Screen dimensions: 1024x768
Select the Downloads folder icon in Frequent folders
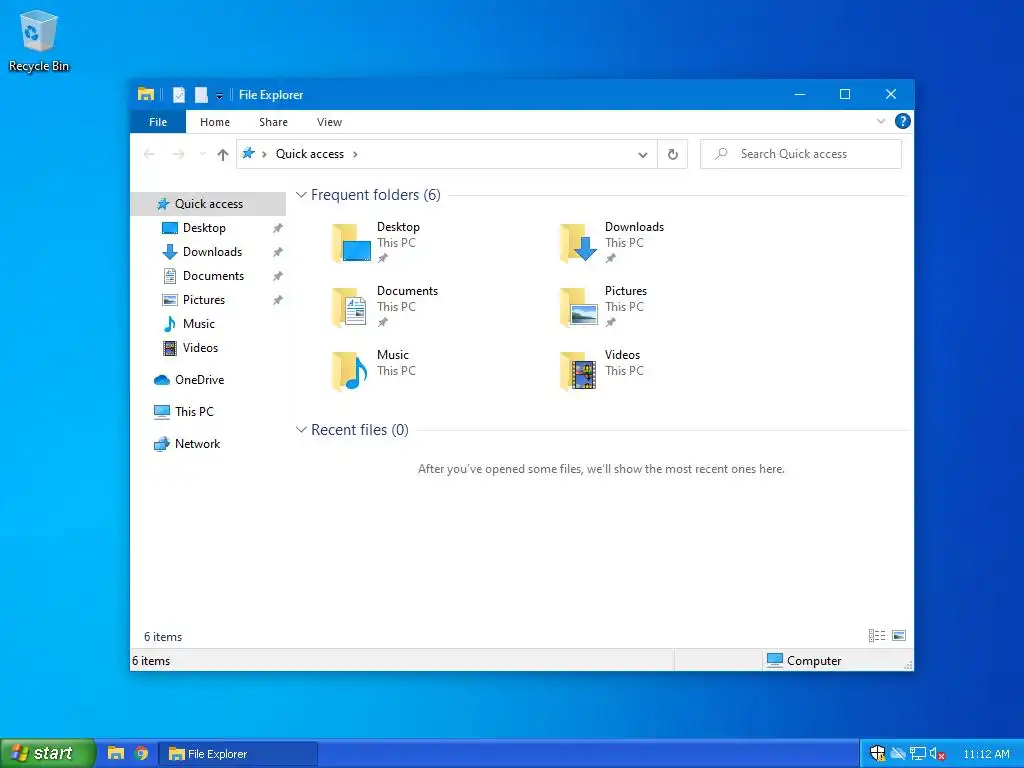coord(579,242)
